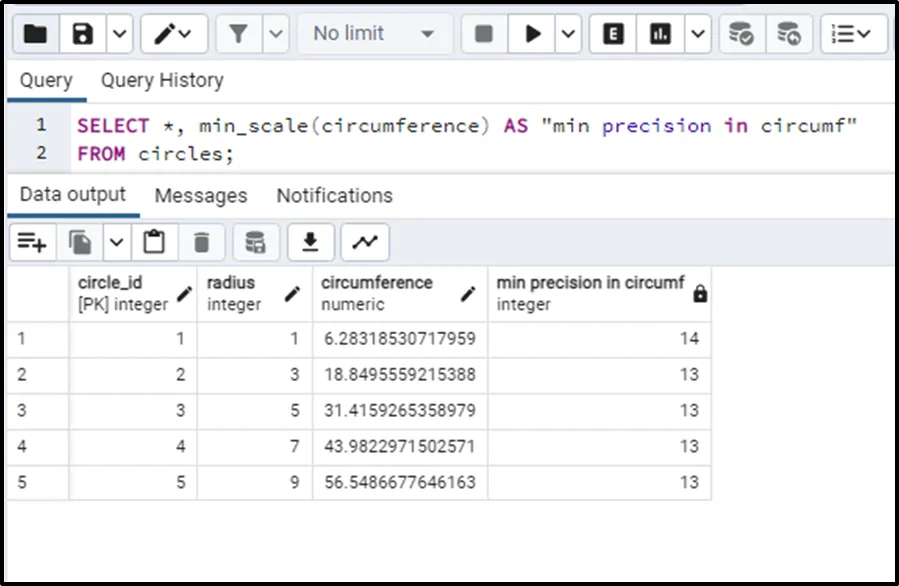Expand the Execute options dropdown arrow

[x=567, y=34]
